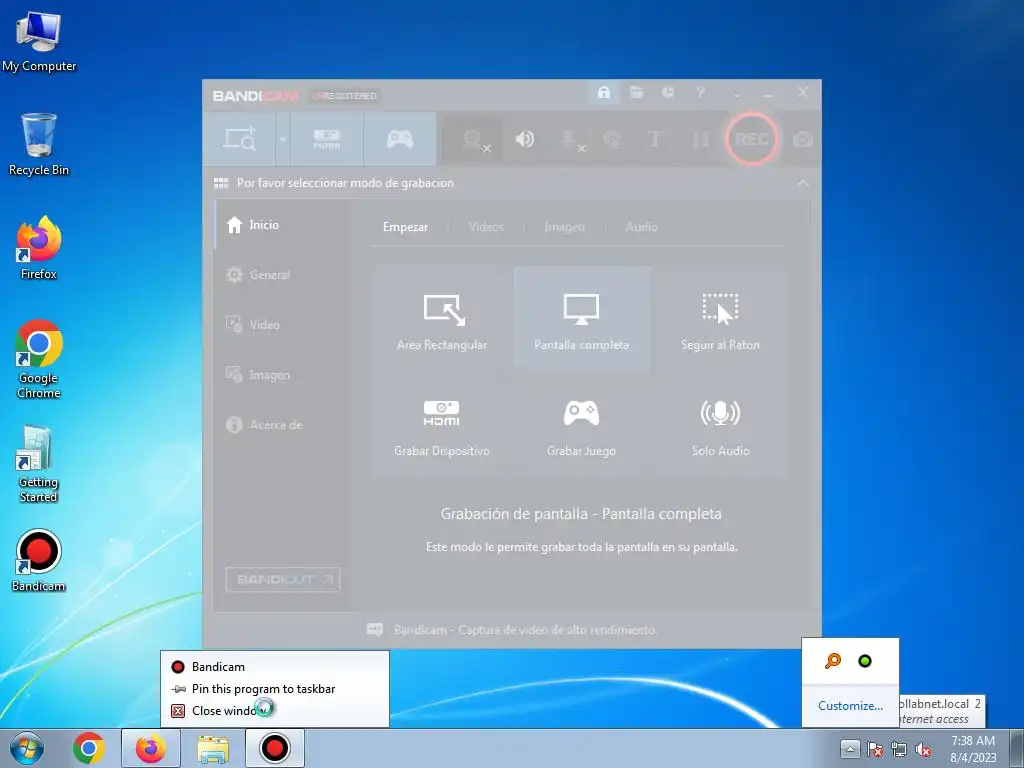Switch to the Empezar tab

point(406,227)
